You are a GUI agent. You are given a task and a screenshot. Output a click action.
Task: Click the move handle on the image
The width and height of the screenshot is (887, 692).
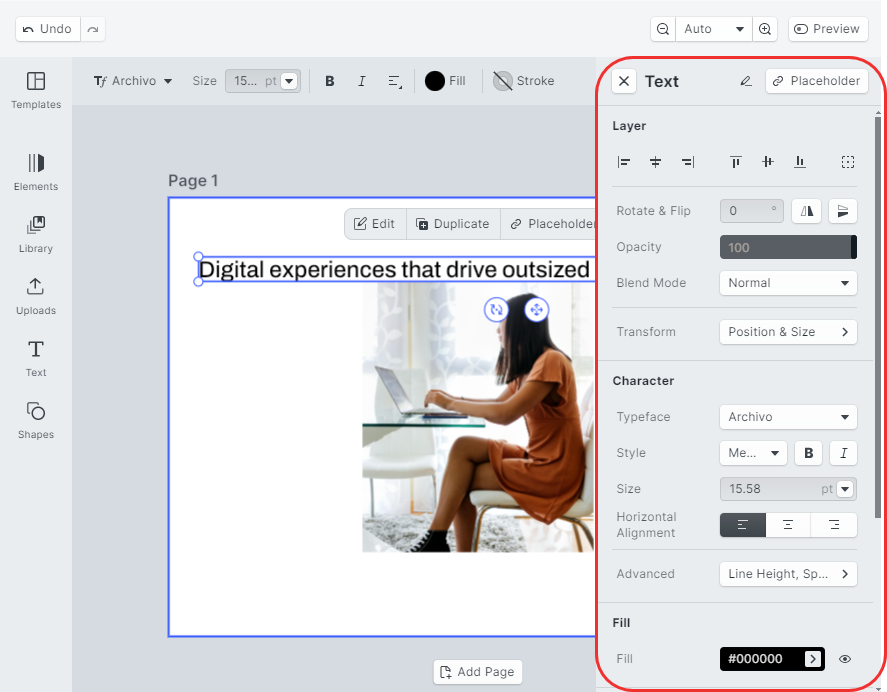tap(536, 310)
